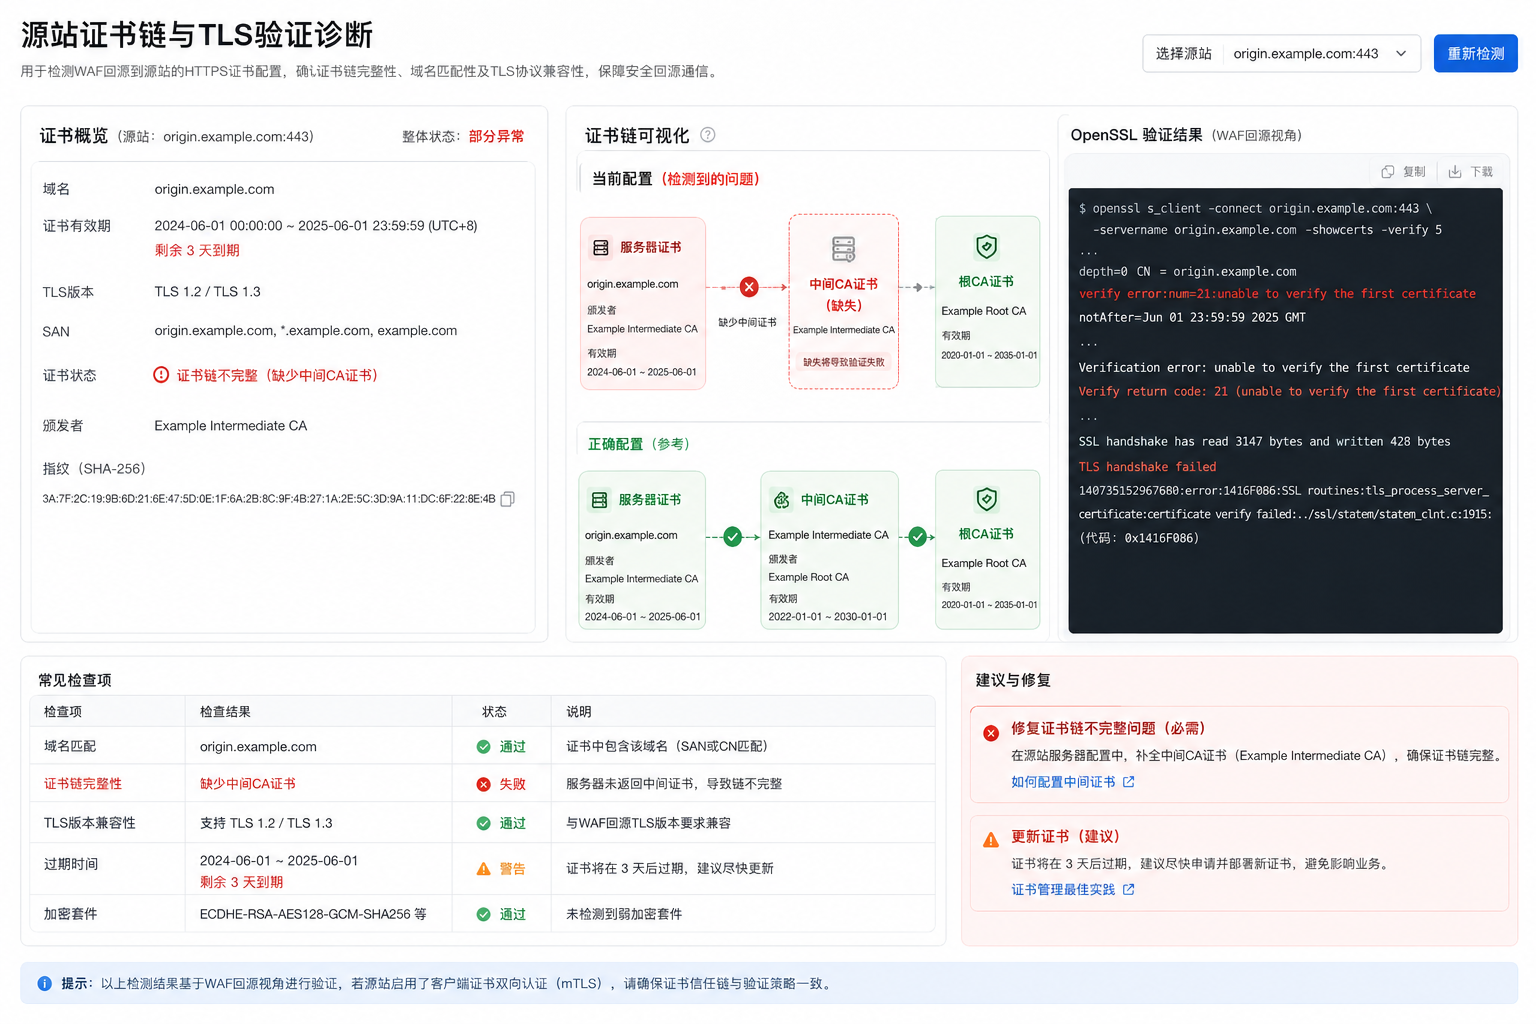Screen dimensions: 1536x1024
Task: Click the intermediate CA icon in reference config
Action: (782, 500)
